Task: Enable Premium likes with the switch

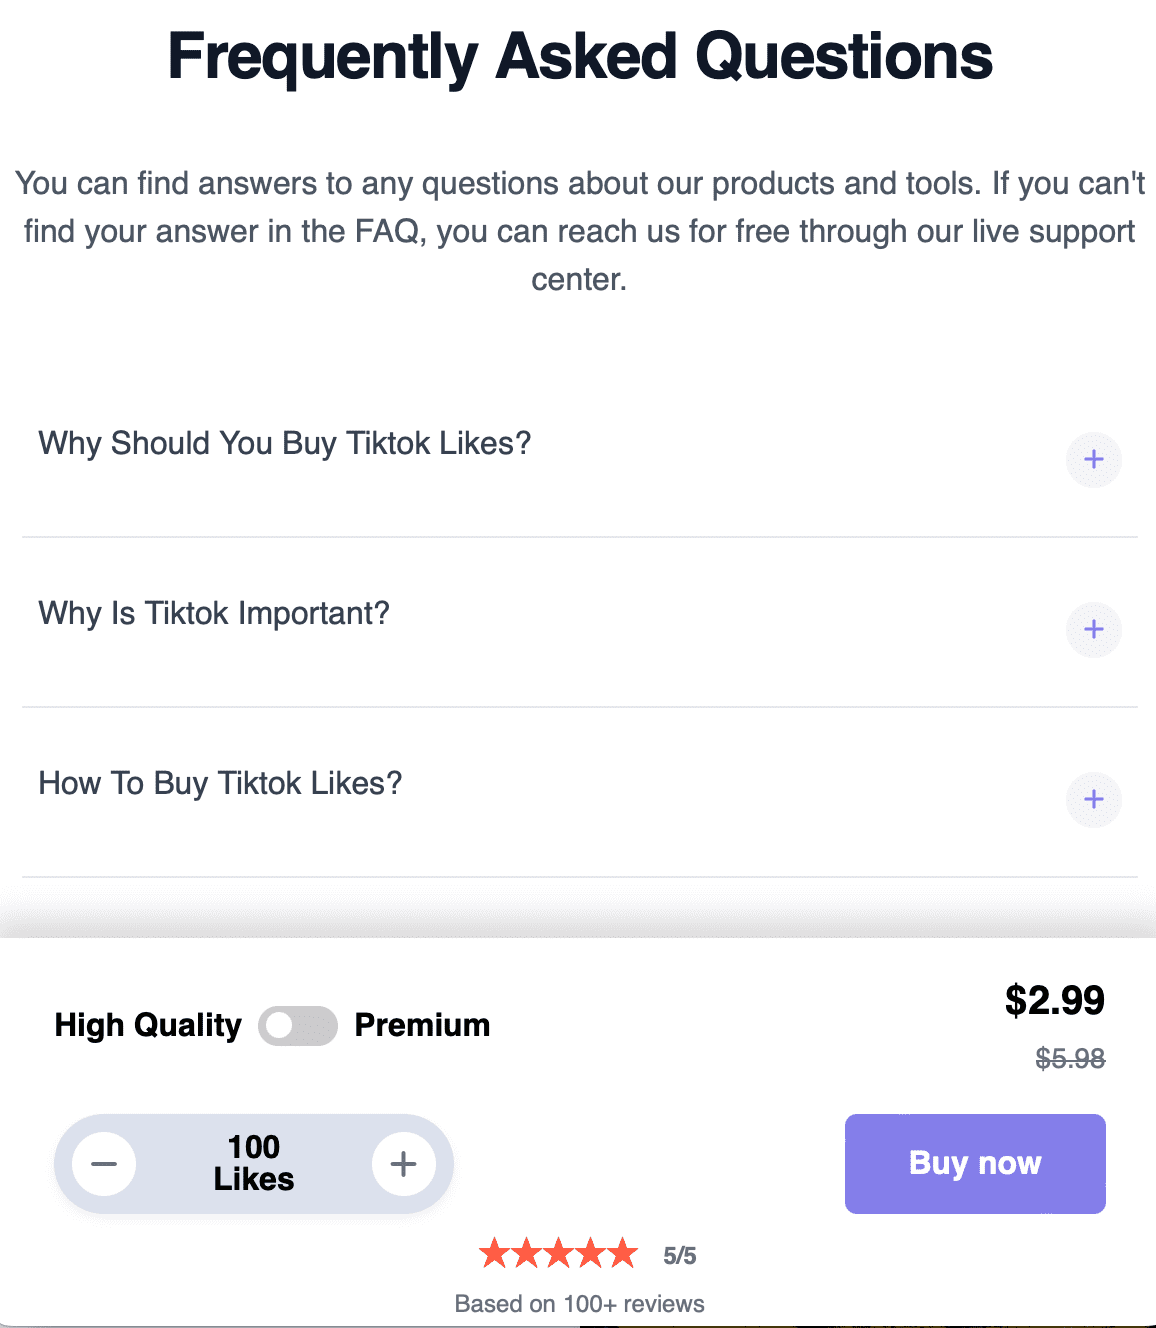Action: [297, 1025]
